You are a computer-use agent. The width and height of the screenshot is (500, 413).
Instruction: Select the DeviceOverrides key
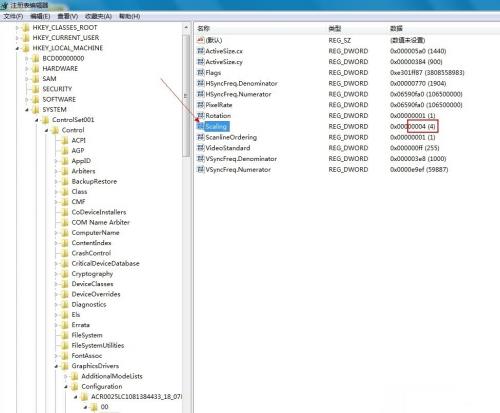(96, 294)
